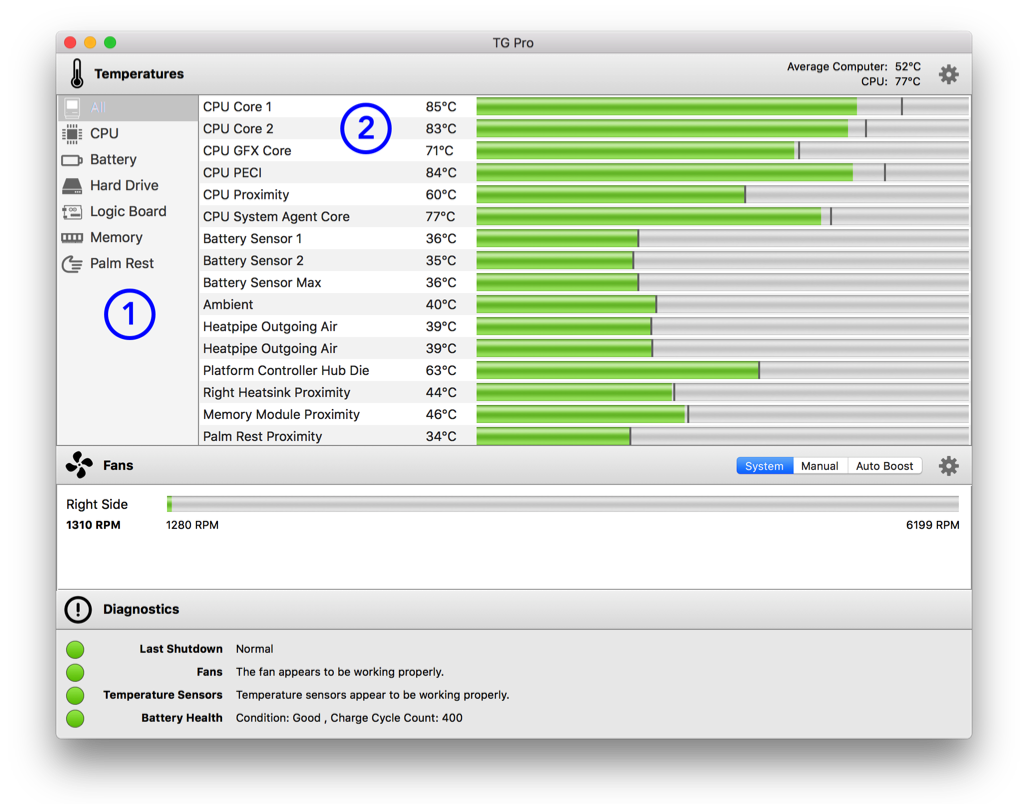1034x804 pixels.
Task: Select the CPU PECI row
Action: pyautogui.click(x=584, y=172)
